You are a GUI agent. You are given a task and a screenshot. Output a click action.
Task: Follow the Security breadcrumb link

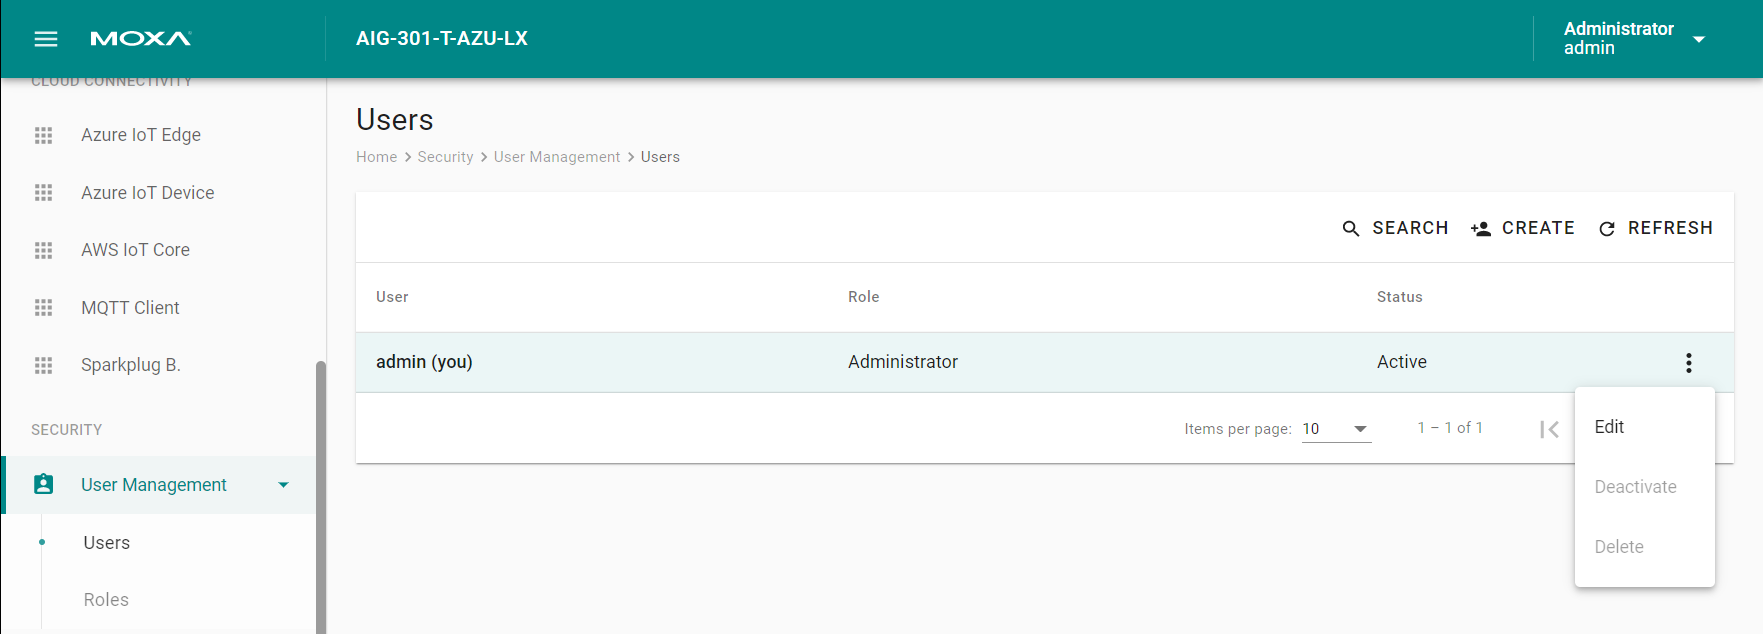pos(445,157)
